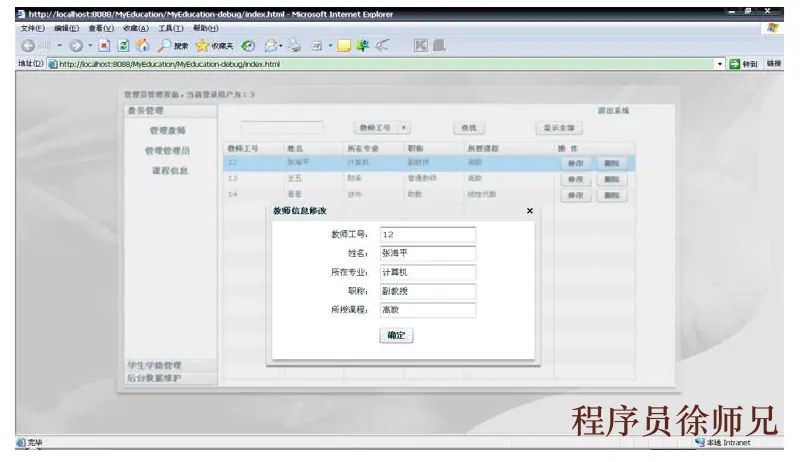The height and width of the screenshot is (462, 800).
Task: Open the 查看(V) menu
Action: coord(101,29)
